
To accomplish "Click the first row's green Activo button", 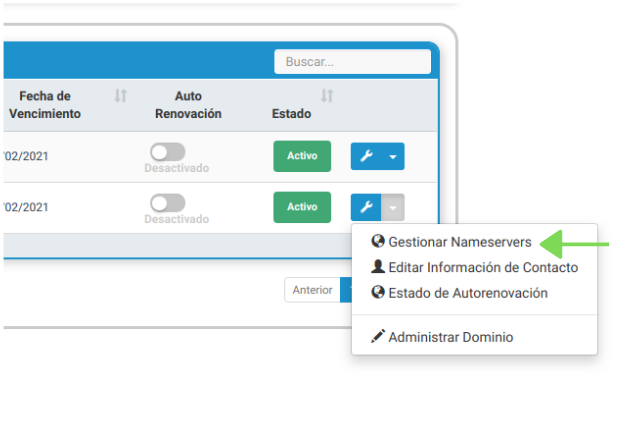I will click(302, 157).
